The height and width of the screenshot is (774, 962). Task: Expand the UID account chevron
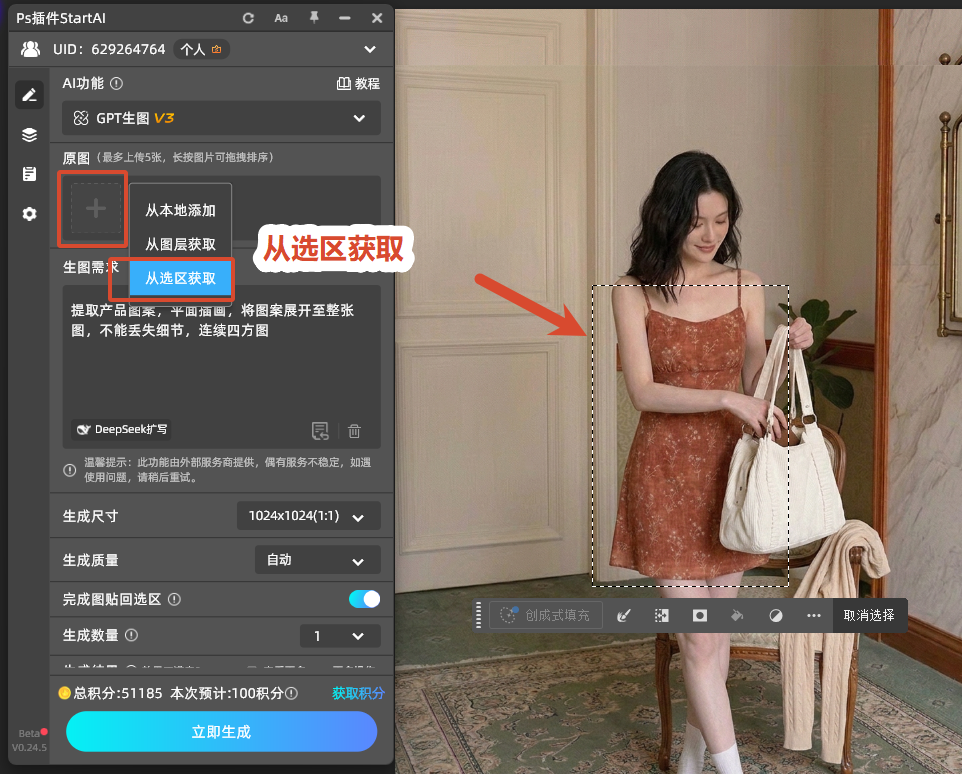[x=370, y=49]
